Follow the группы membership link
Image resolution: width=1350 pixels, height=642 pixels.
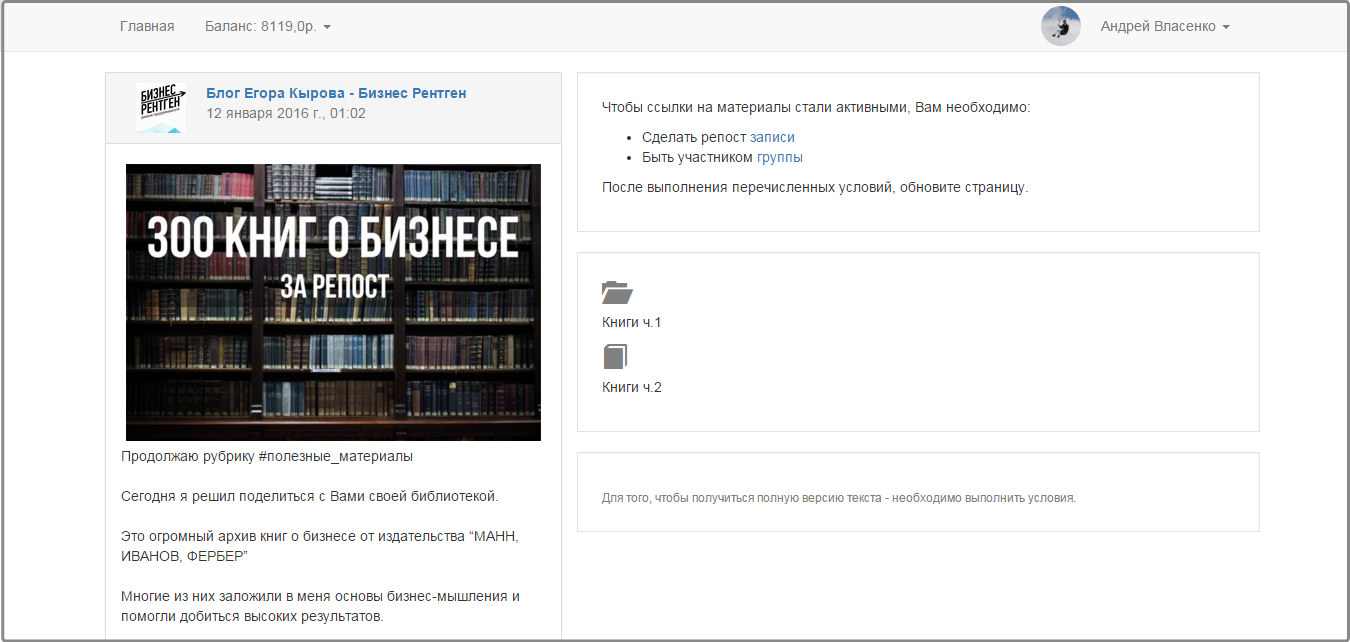(x=780, y=157)
